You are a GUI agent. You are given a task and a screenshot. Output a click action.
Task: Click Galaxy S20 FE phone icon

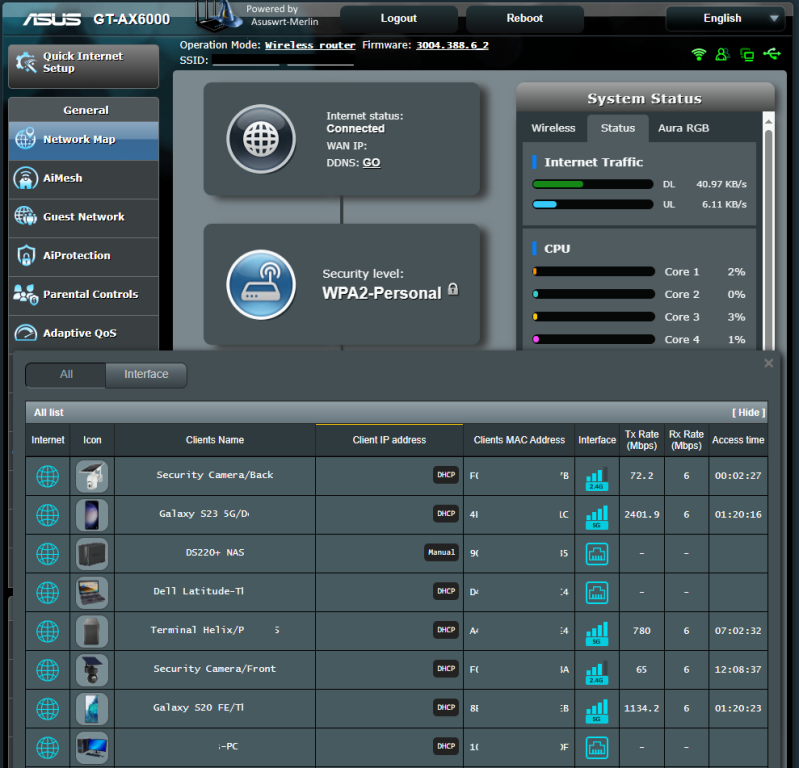92,708
